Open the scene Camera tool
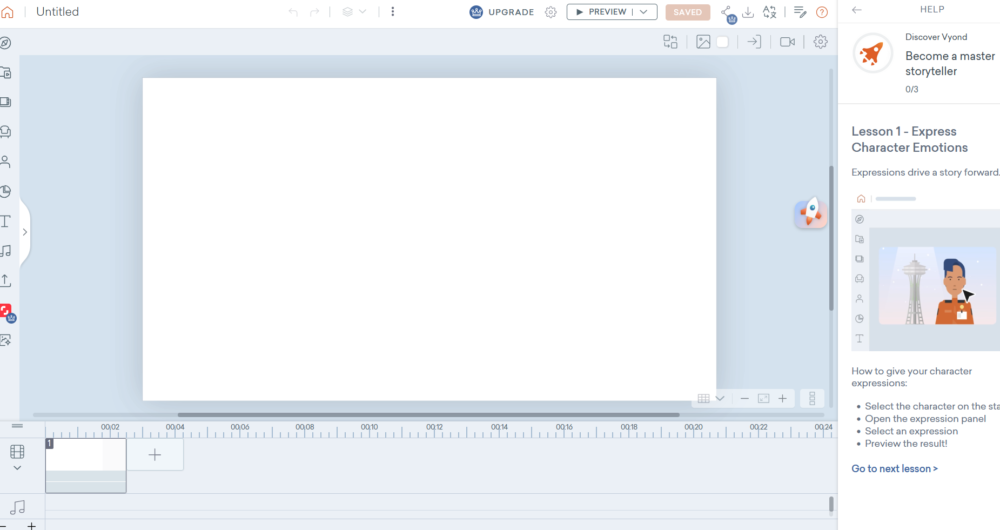 787,42
